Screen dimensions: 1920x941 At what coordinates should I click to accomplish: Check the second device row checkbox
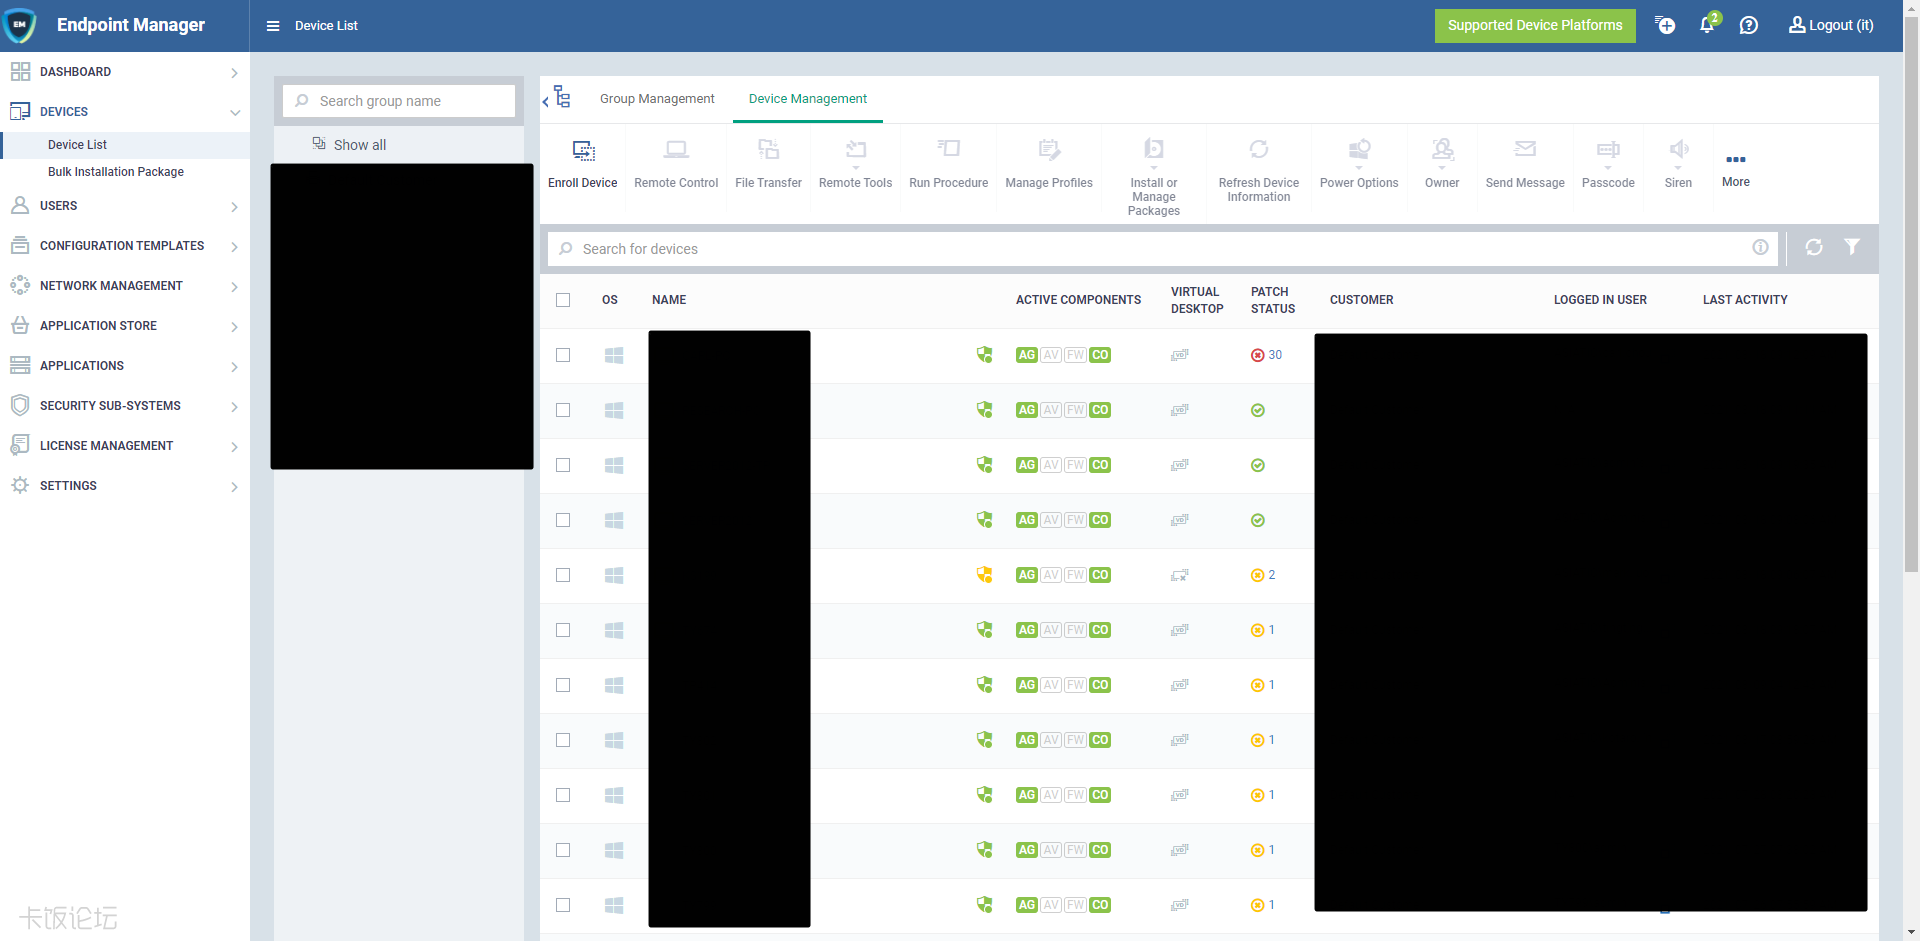coord(563,410)
